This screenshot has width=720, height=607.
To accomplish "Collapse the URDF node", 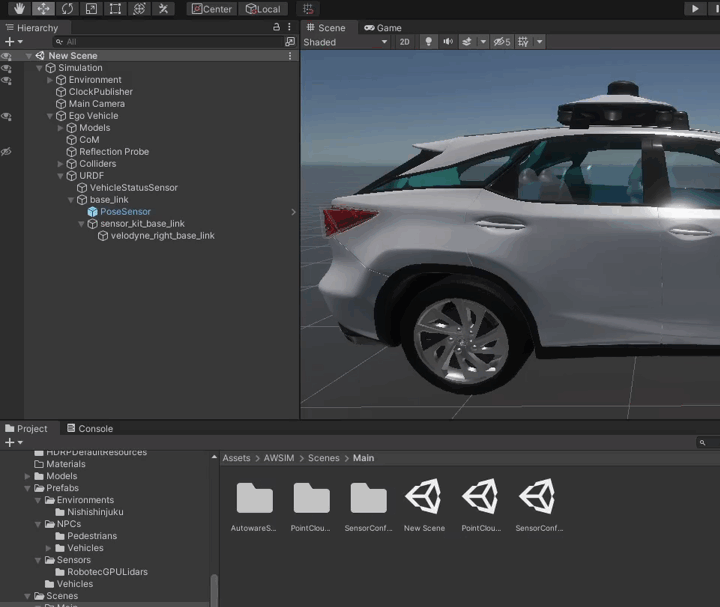I will (60, 176).
